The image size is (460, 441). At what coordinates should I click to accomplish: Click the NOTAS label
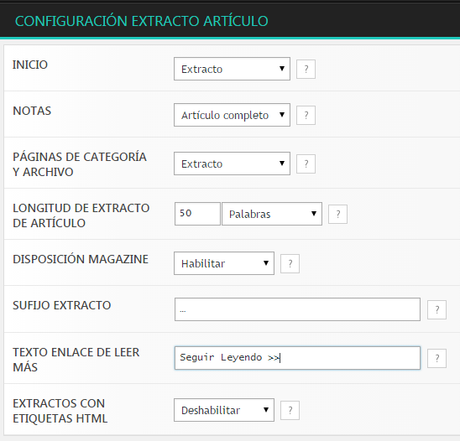[x=32, y=111]
